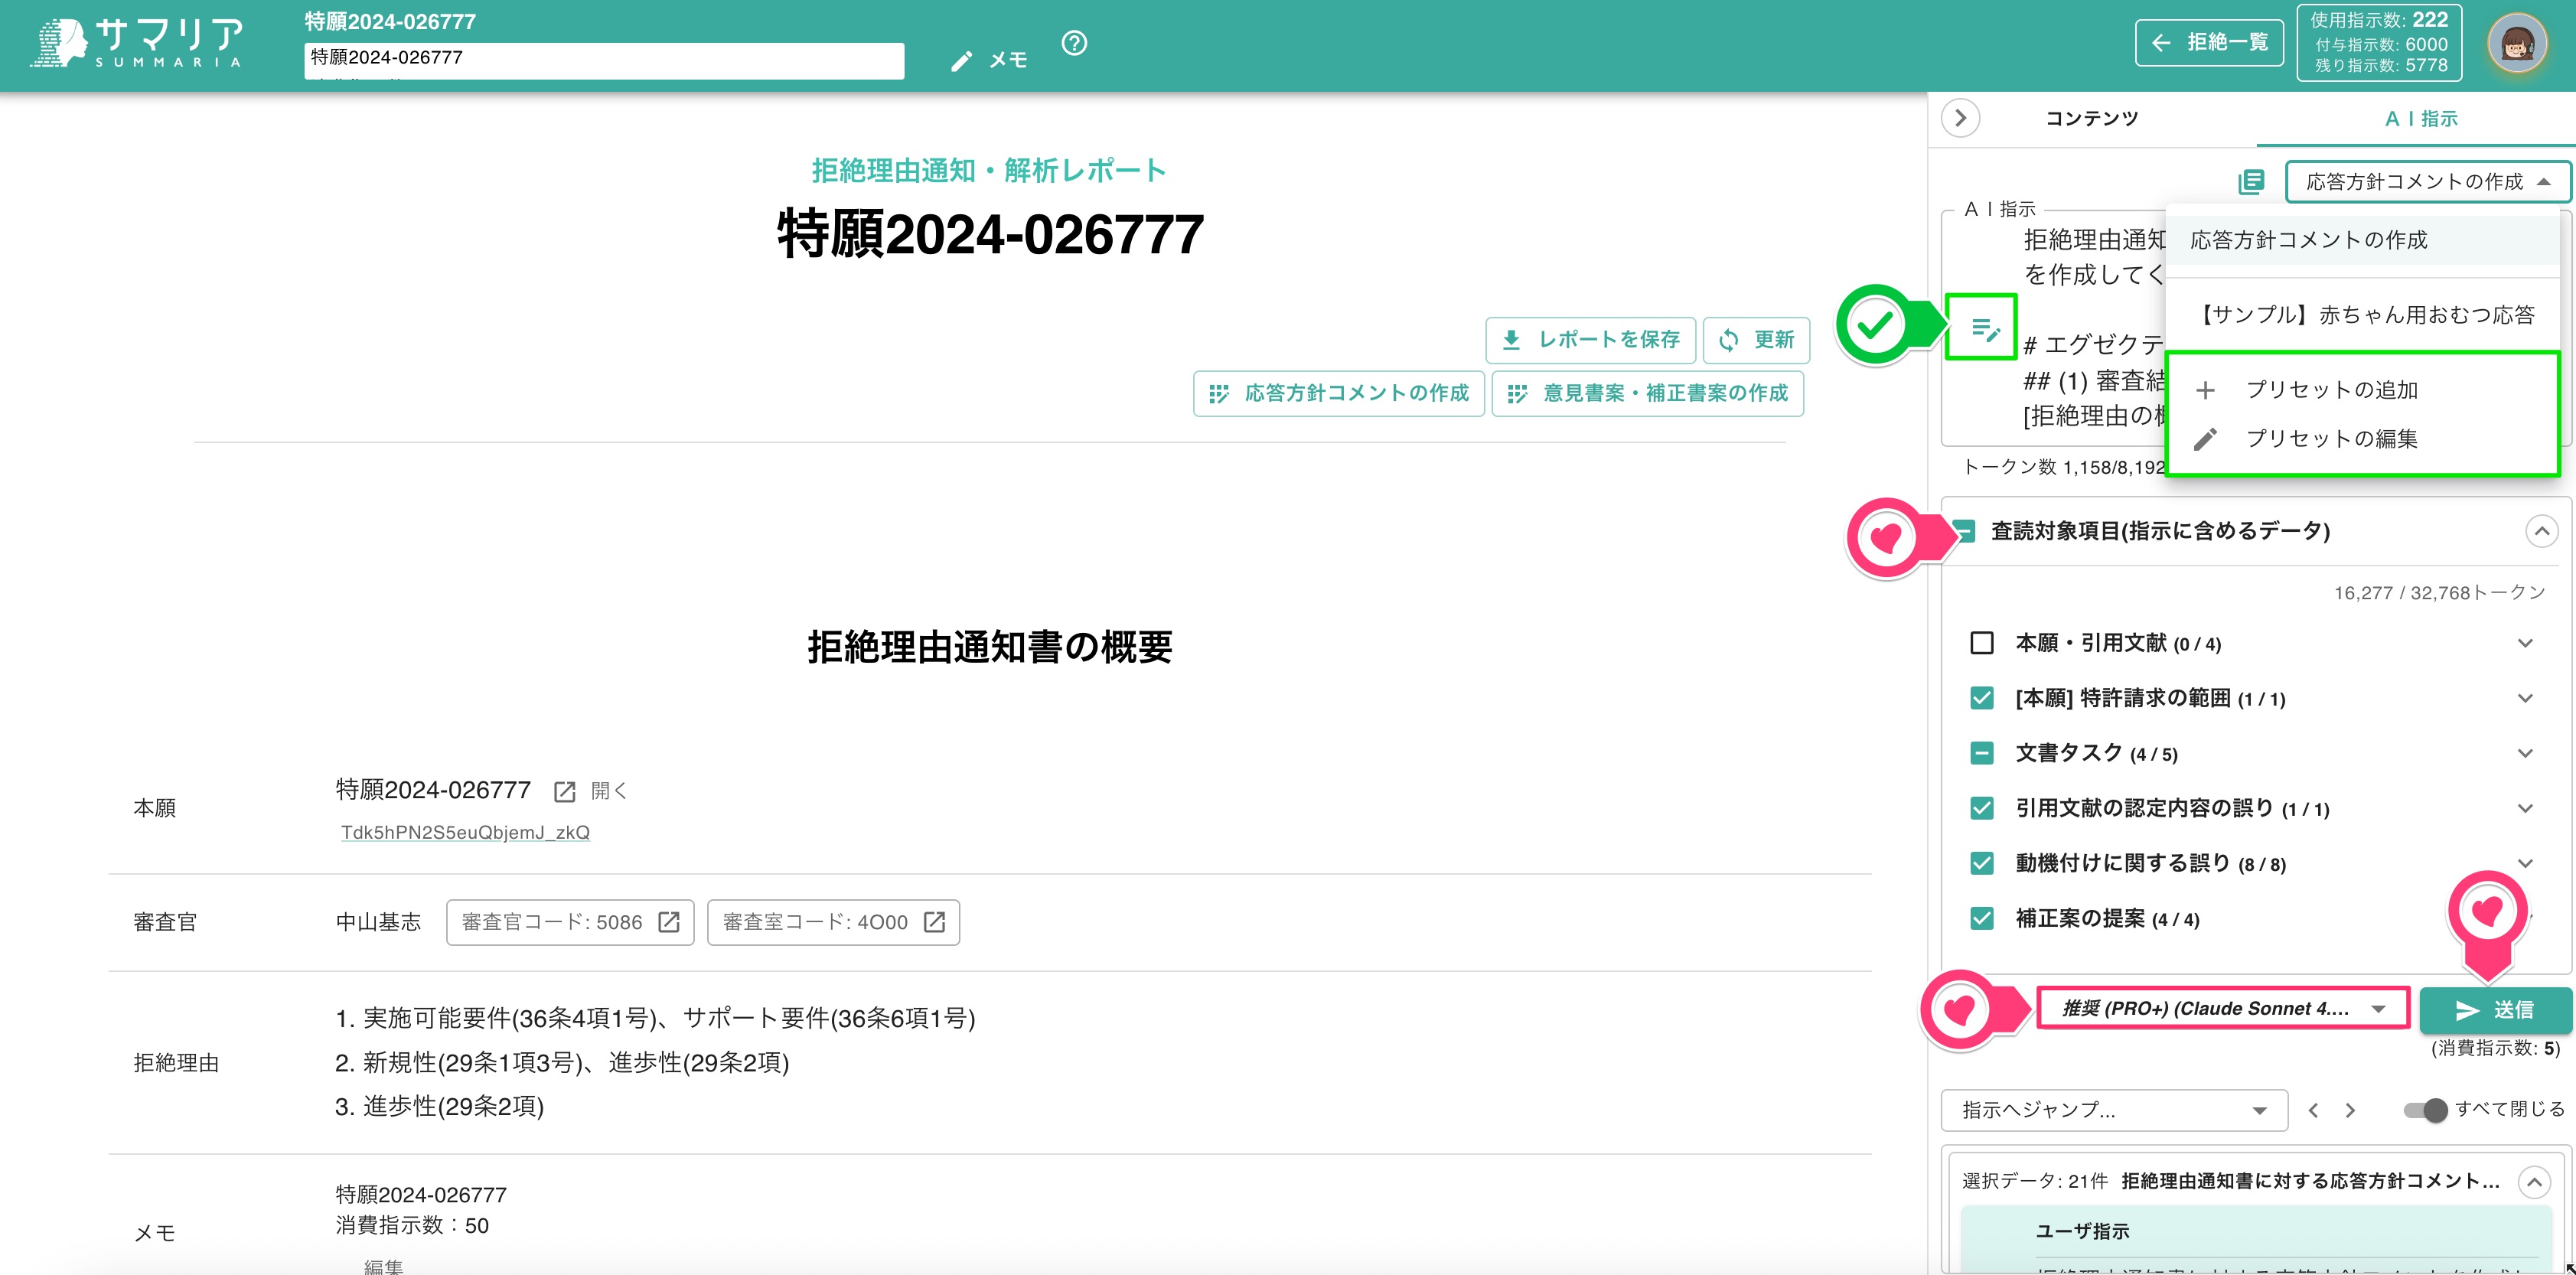Open external link for 審査室コード: 4O00

point(934,922)
